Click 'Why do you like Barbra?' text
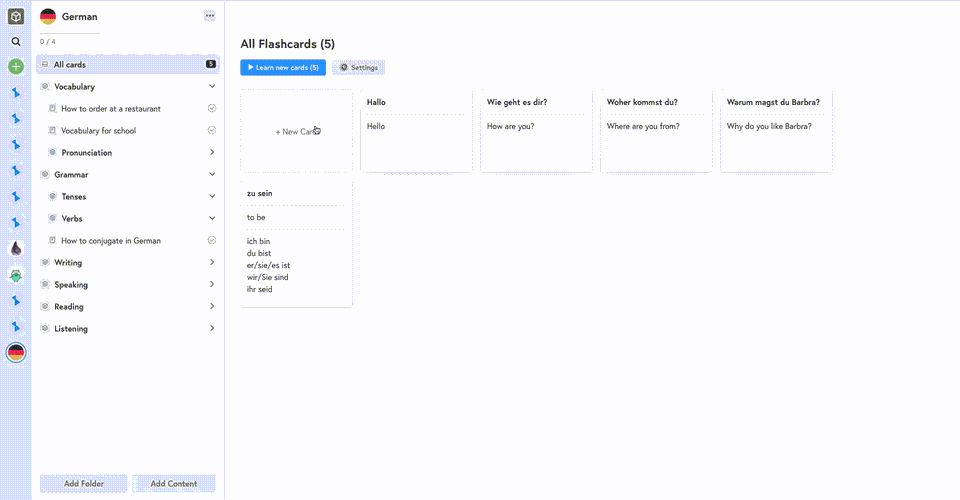 [769, 126]
